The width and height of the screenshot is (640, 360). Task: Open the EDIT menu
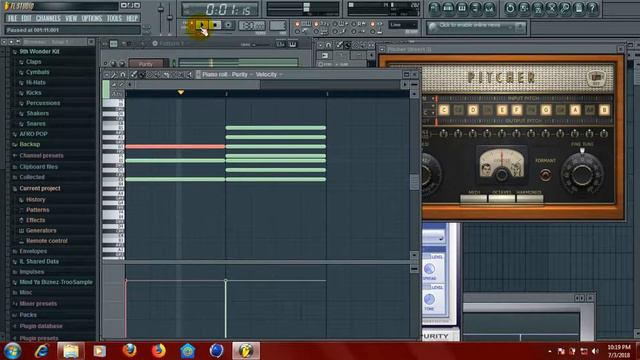click(x=27, y=18)
